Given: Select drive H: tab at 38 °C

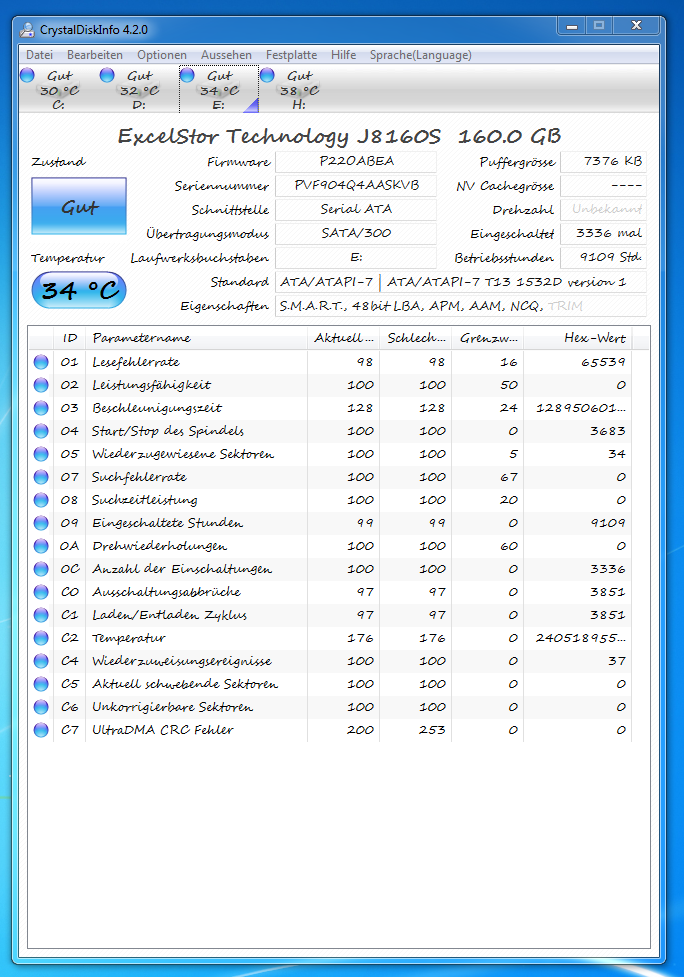Looking at the screenshot, I should [299, 89].
